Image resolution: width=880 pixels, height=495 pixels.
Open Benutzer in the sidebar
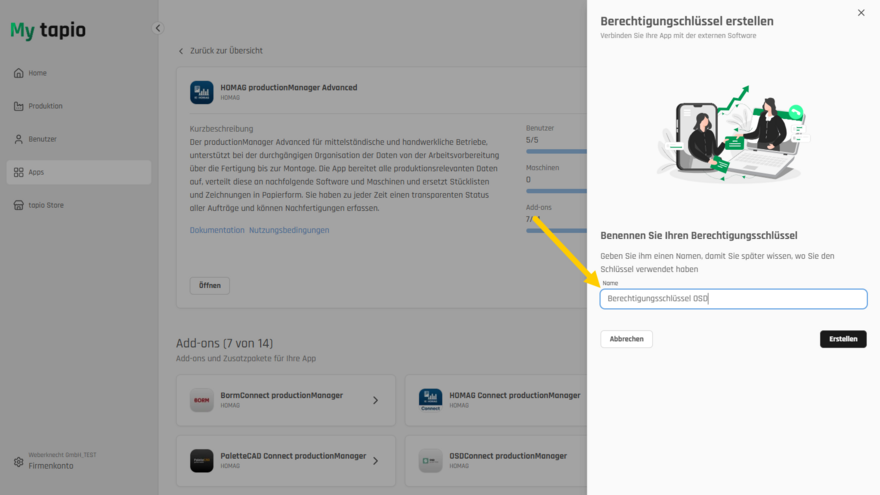(79, 139)
